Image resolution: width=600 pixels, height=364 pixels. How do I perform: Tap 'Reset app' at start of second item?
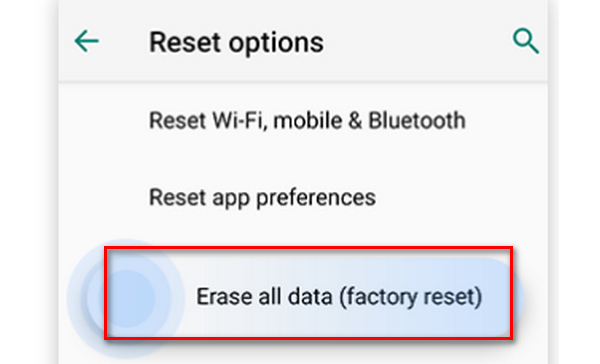click(x=199, y=198)
